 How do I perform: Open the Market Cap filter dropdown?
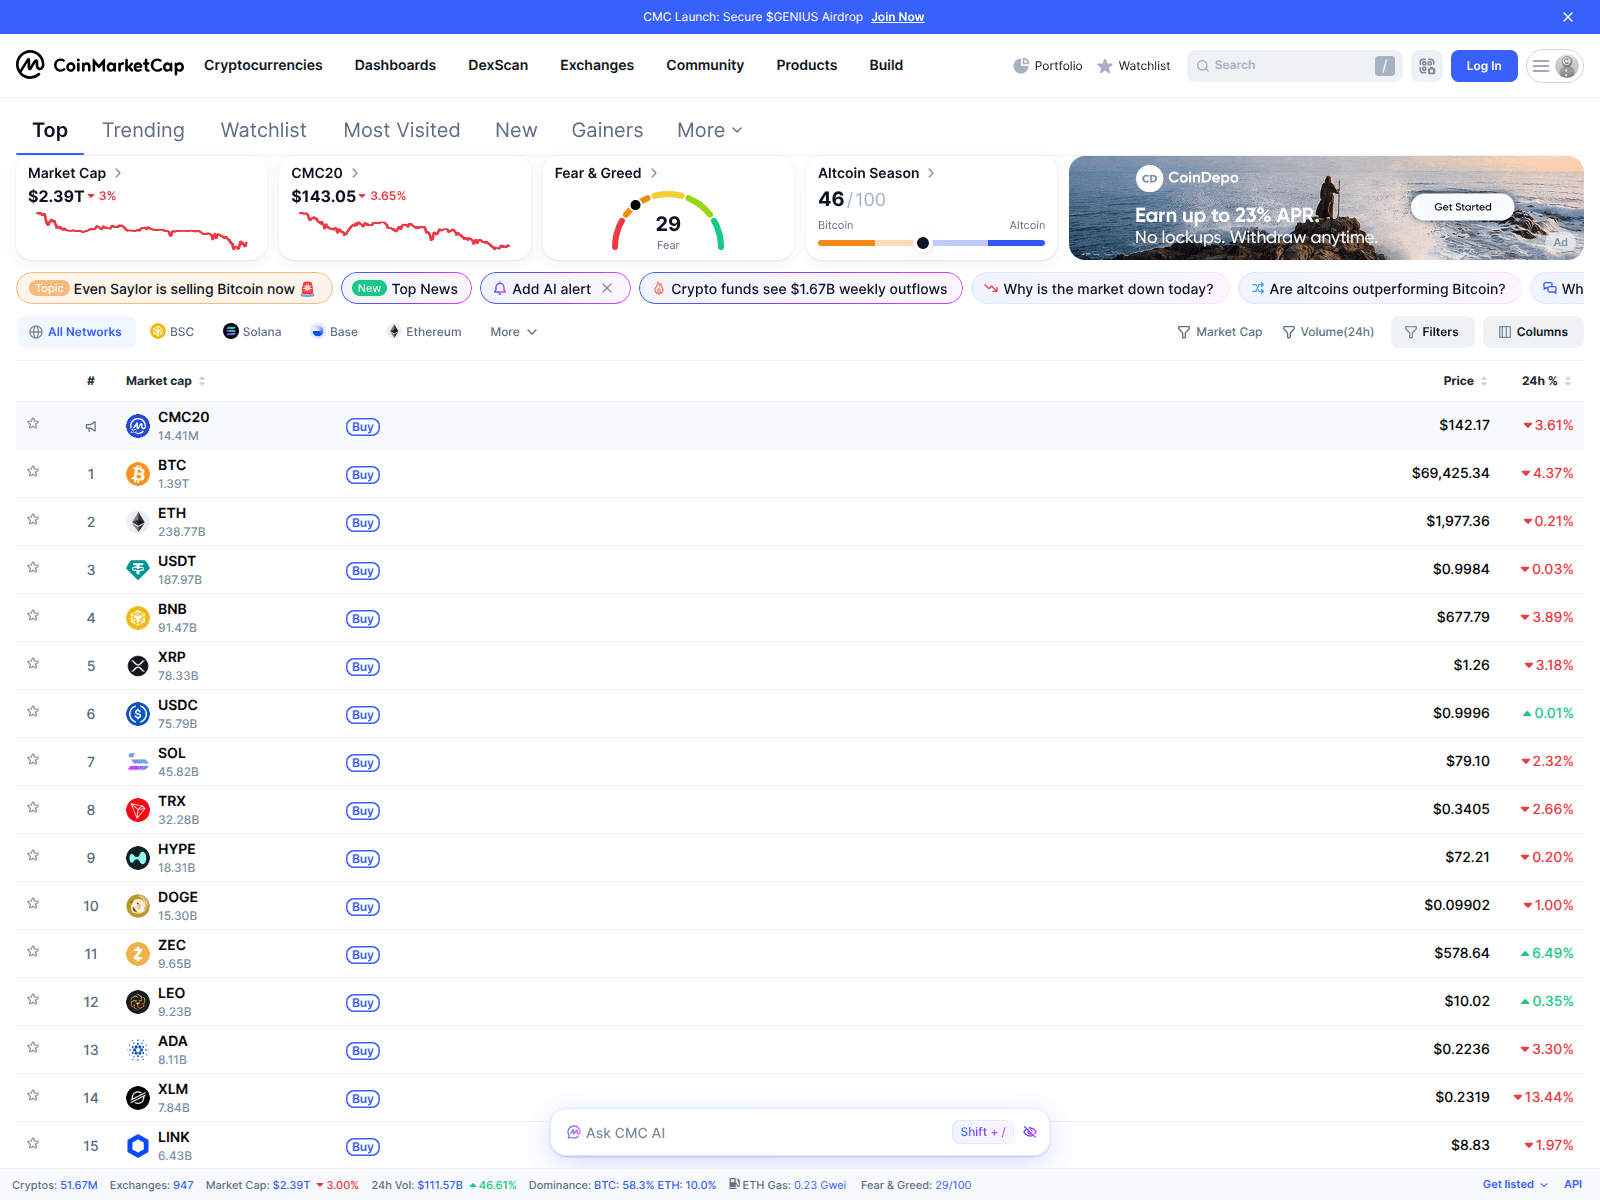pos(1219,332)
